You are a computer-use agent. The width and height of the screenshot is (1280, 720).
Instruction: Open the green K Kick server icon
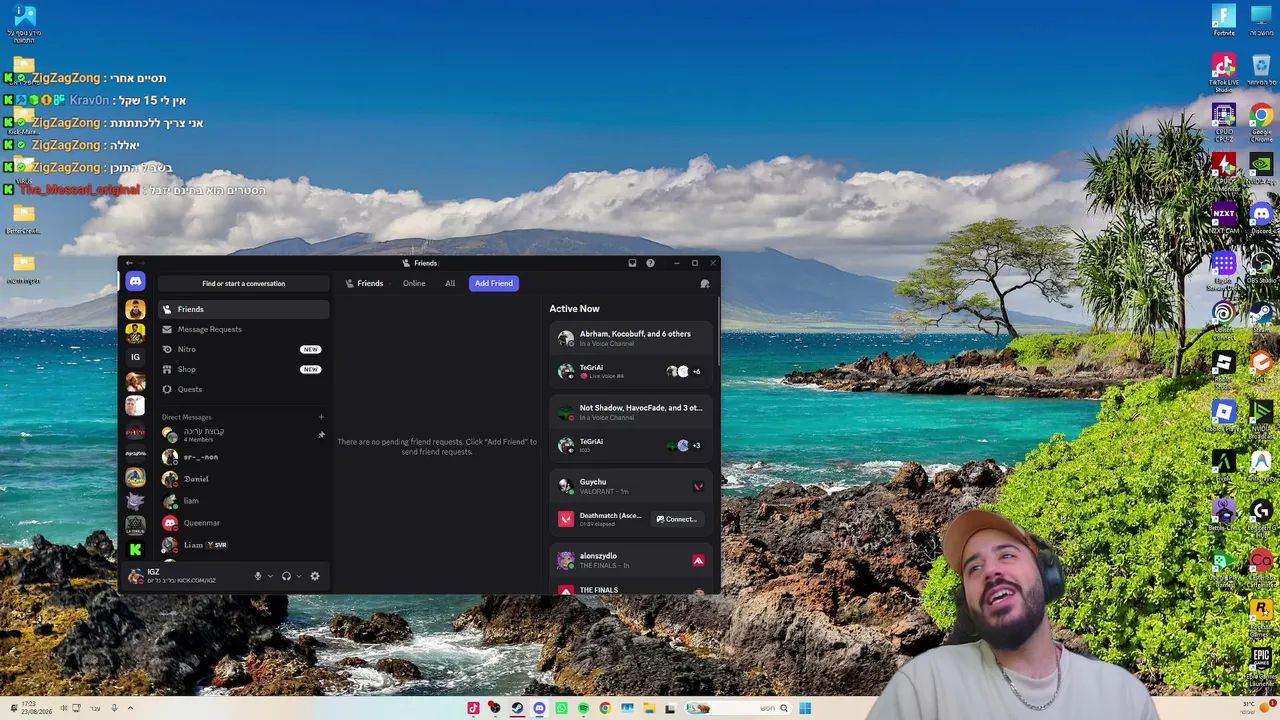pos(135,548)
